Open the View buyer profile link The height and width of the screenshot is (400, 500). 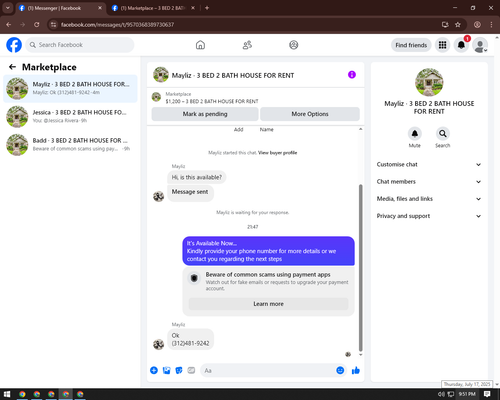[x=277, y=153]
